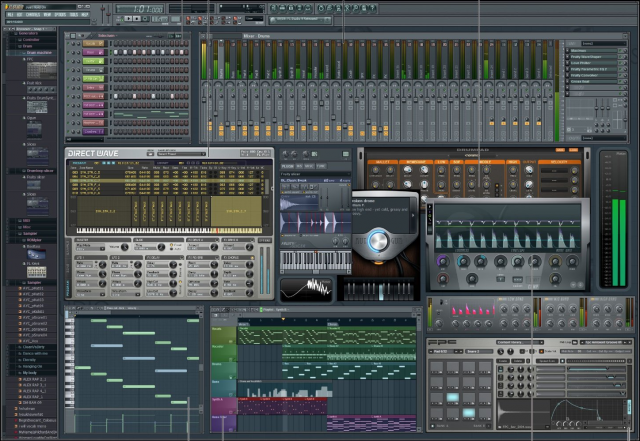Open the Select Project dropdown in DirectWave
Screen dimensions: 640x441
[182, 154]
